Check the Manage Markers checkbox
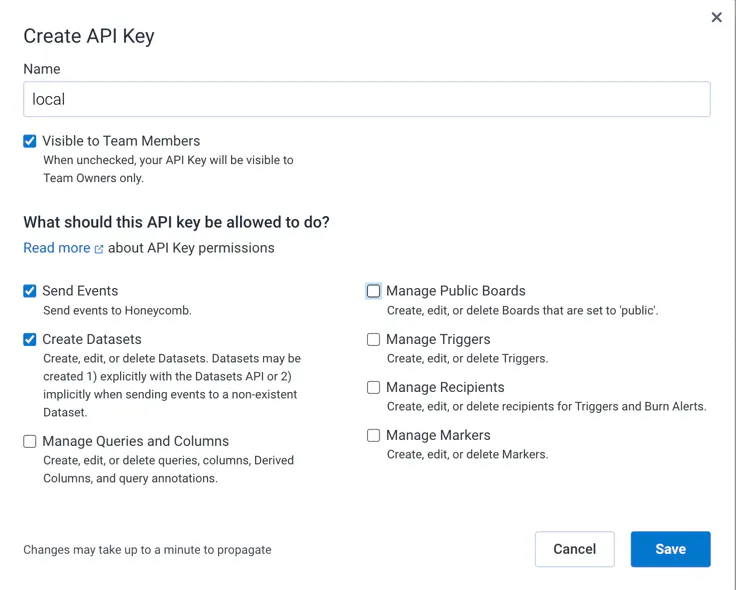 [x=373, y=435]
